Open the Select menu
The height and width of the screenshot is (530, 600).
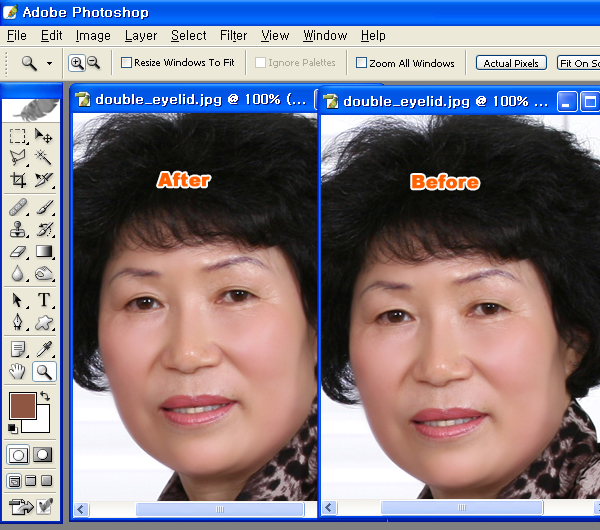click(x=189, y=36)
